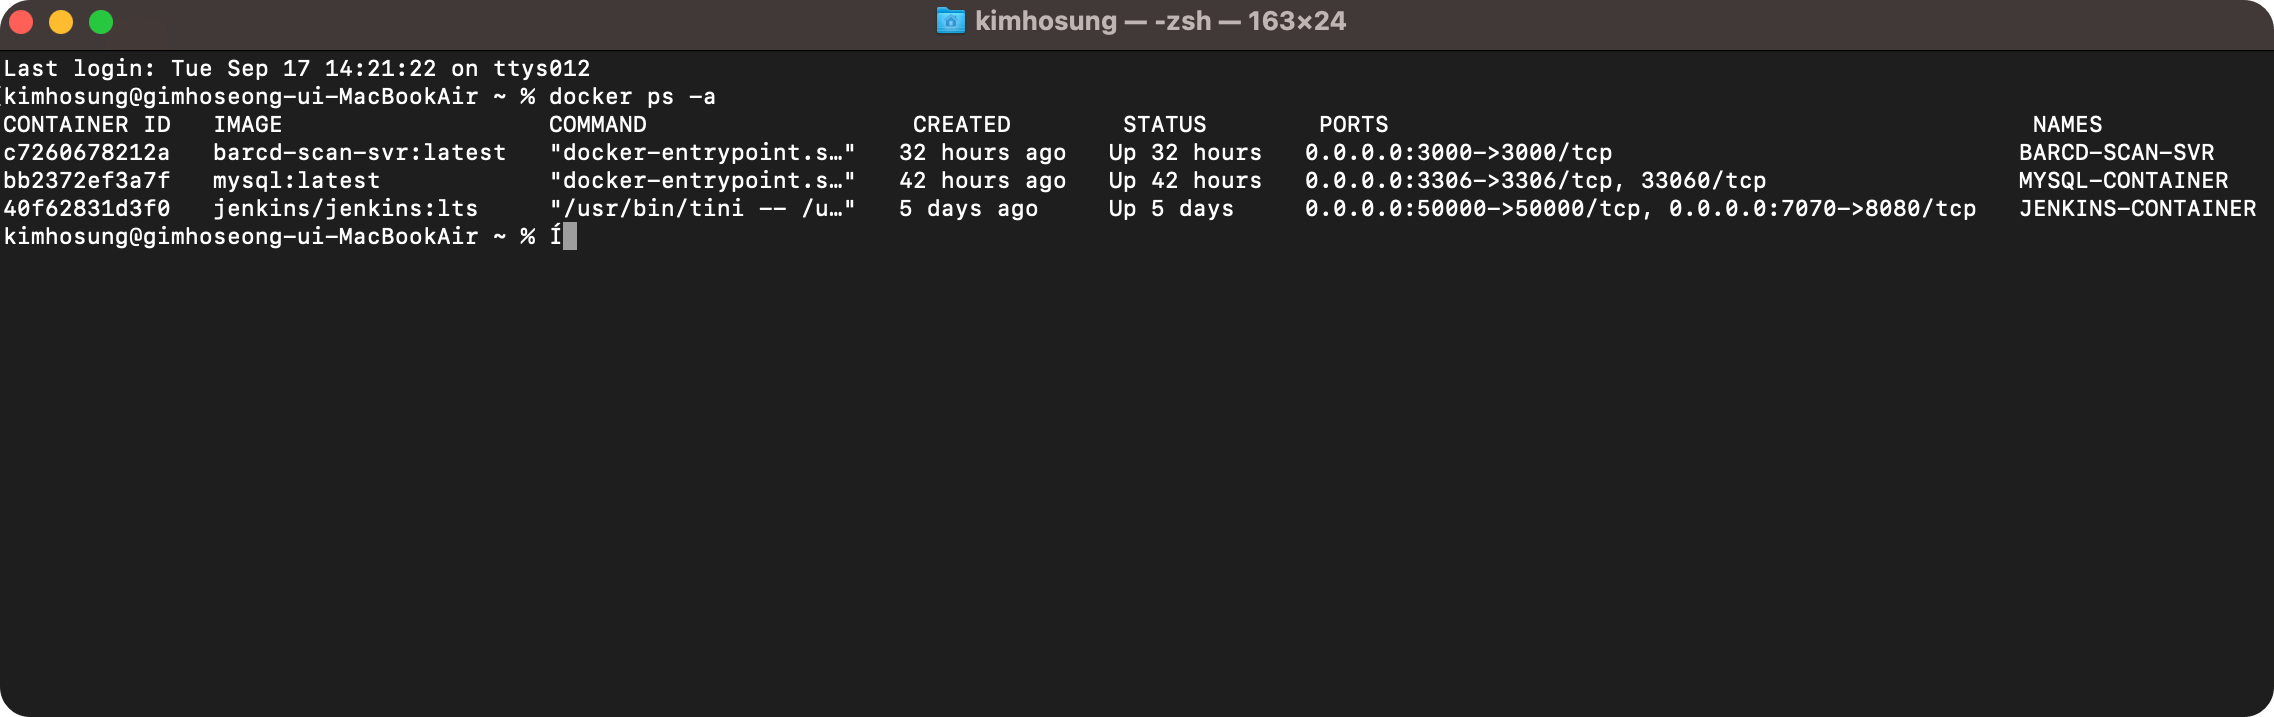Click image name barcd-scan-svr:latest
Image resolution: width=2274 pixels, height=717 pixels.
point(360,153)
